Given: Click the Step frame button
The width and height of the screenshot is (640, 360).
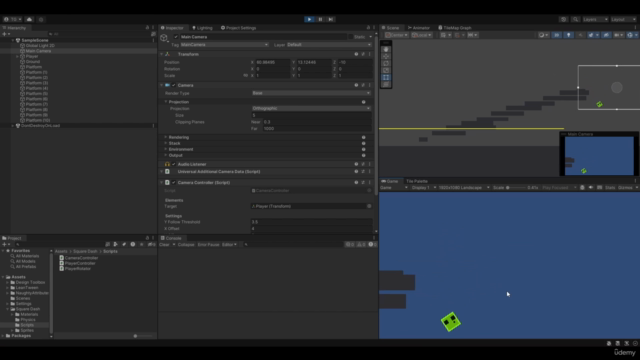Looking at the screenshot, I should 331,19.
